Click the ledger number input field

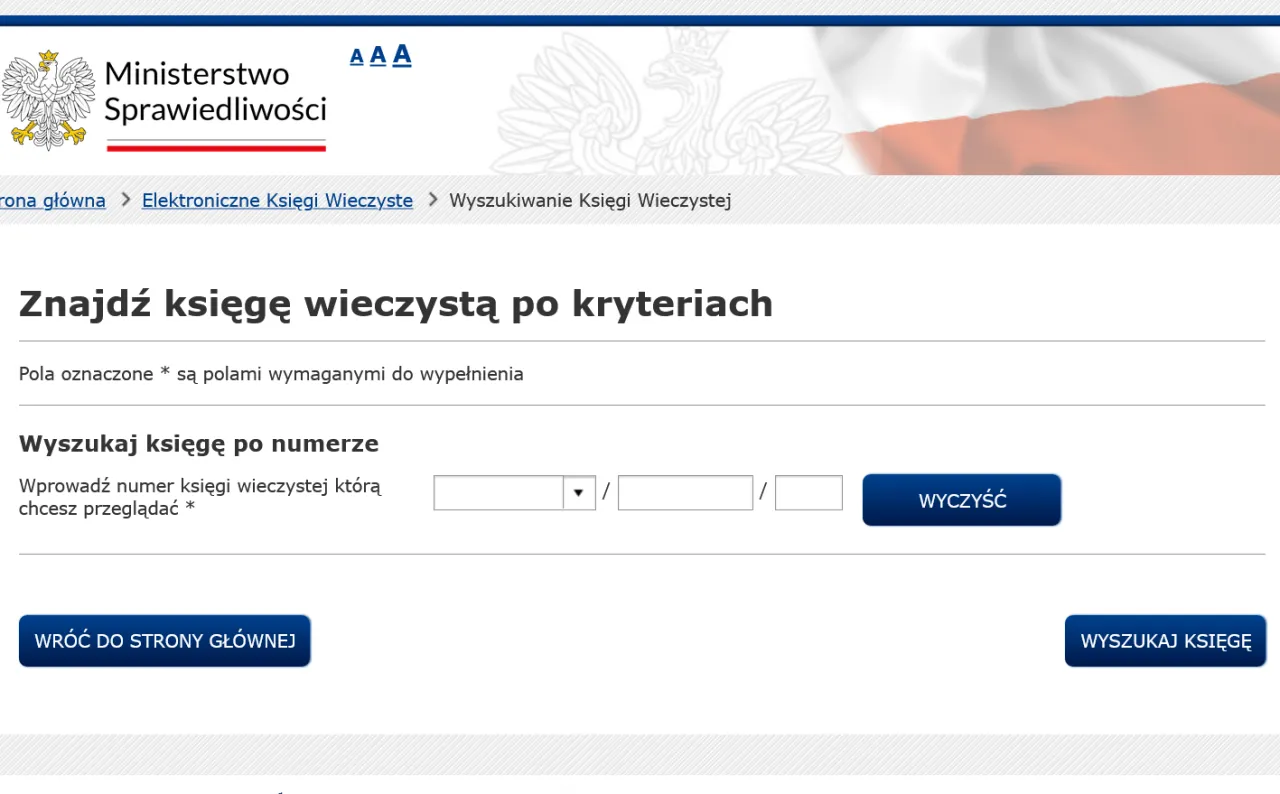point(685,492)
